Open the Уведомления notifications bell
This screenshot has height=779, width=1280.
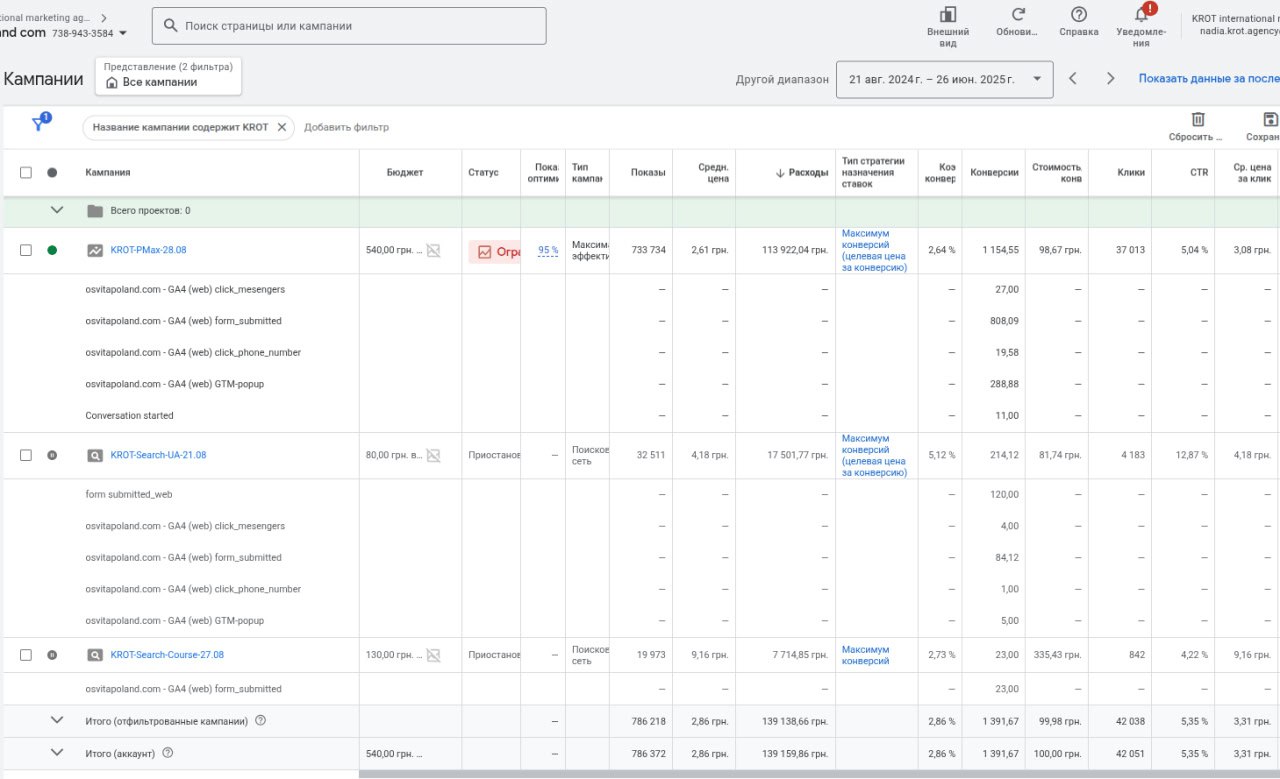tap(1141, 14)
